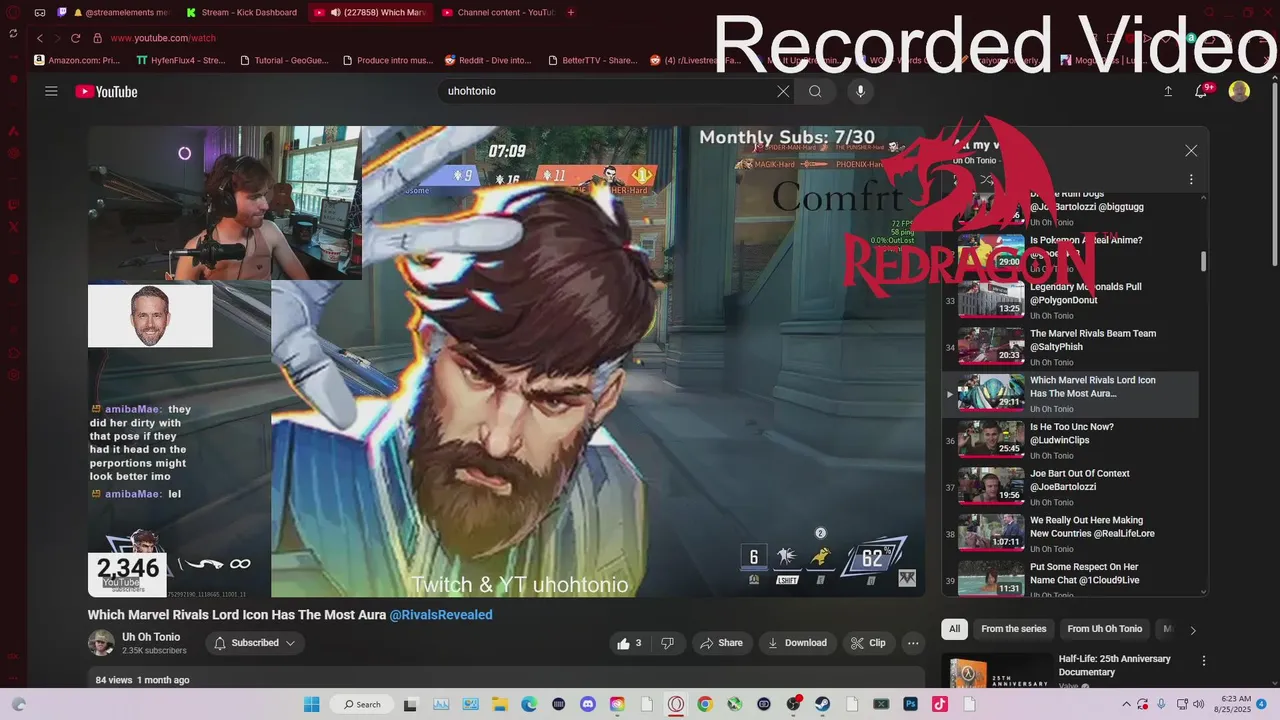This screenshot has height=720, width=1280.
Task: Start voice search with the microphone icon
Action: tap(860, 91)
